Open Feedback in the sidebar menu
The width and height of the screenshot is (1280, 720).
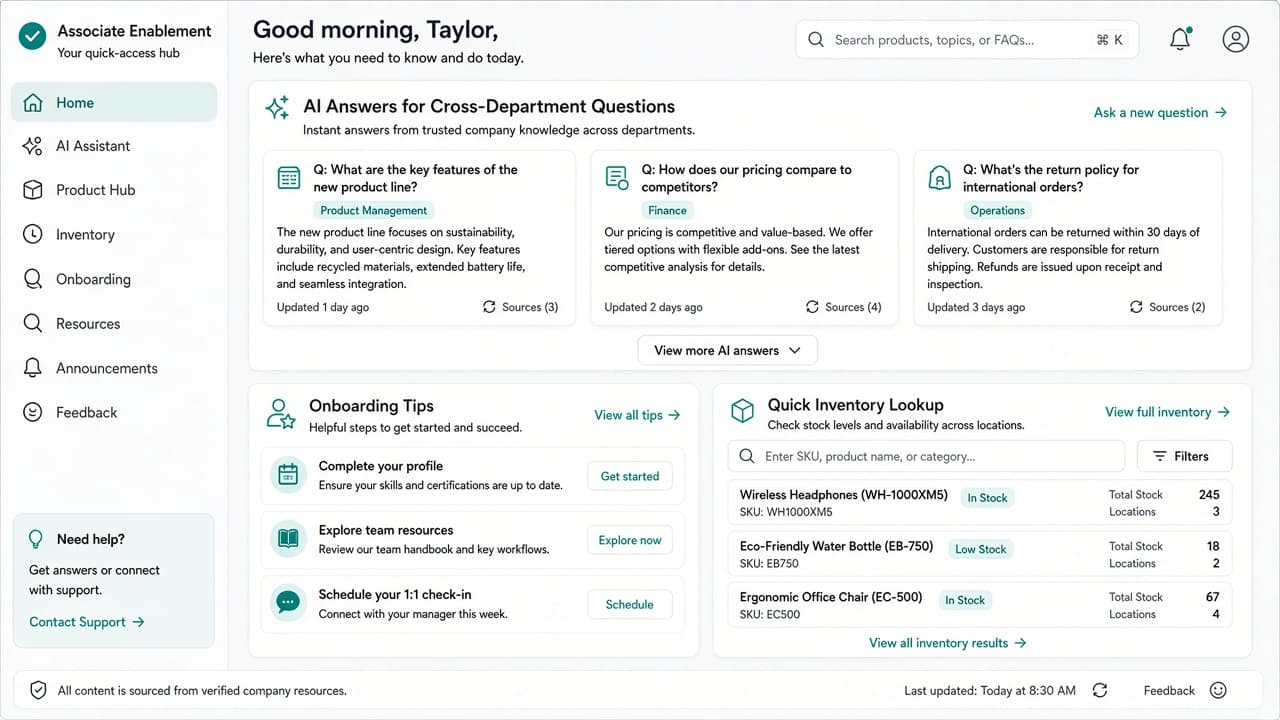114,412
